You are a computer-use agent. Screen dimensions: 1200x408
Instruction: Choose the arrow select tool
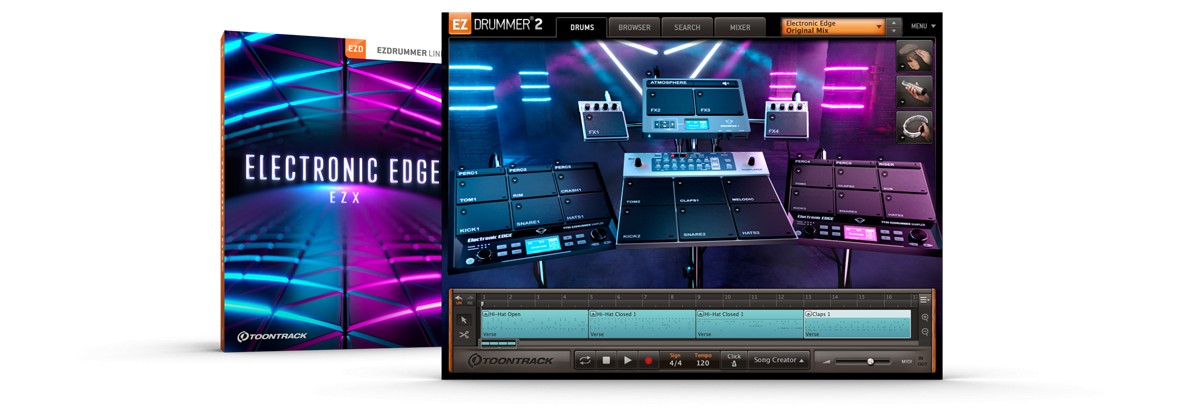tap(464, 320)
